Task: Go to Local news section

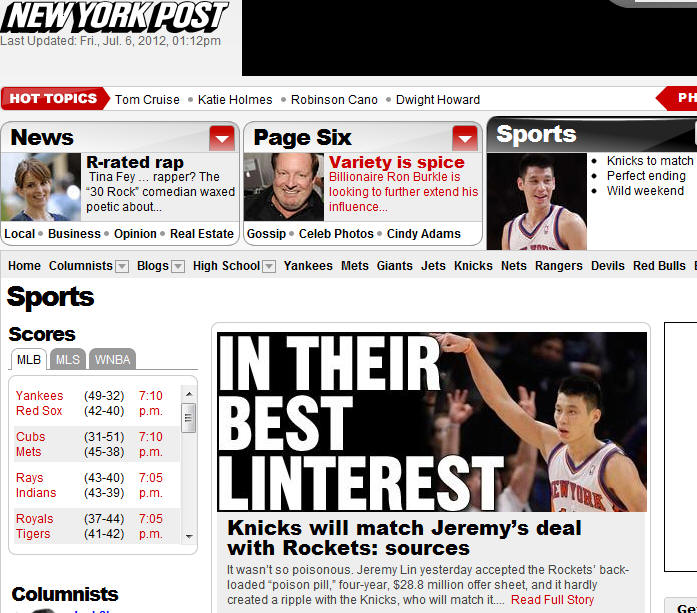Action: (20, 234)
